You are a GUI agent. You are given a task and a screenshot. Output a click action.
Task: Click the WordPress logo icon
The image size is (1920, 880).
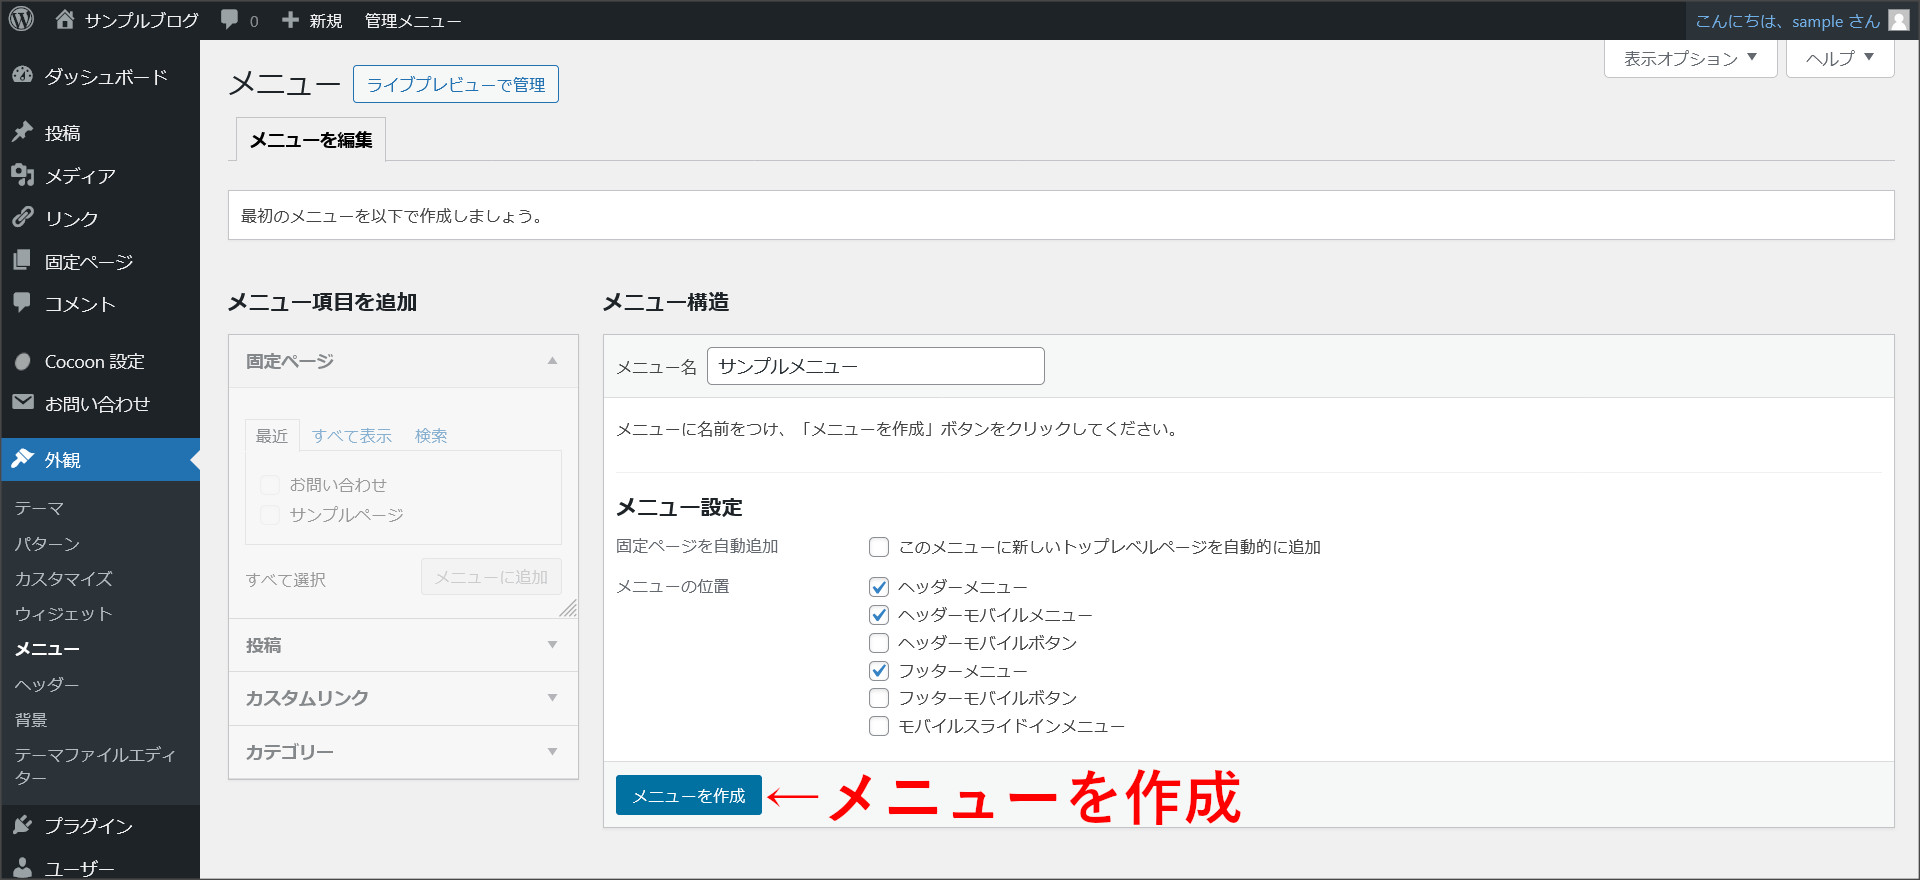click(21, 20)
